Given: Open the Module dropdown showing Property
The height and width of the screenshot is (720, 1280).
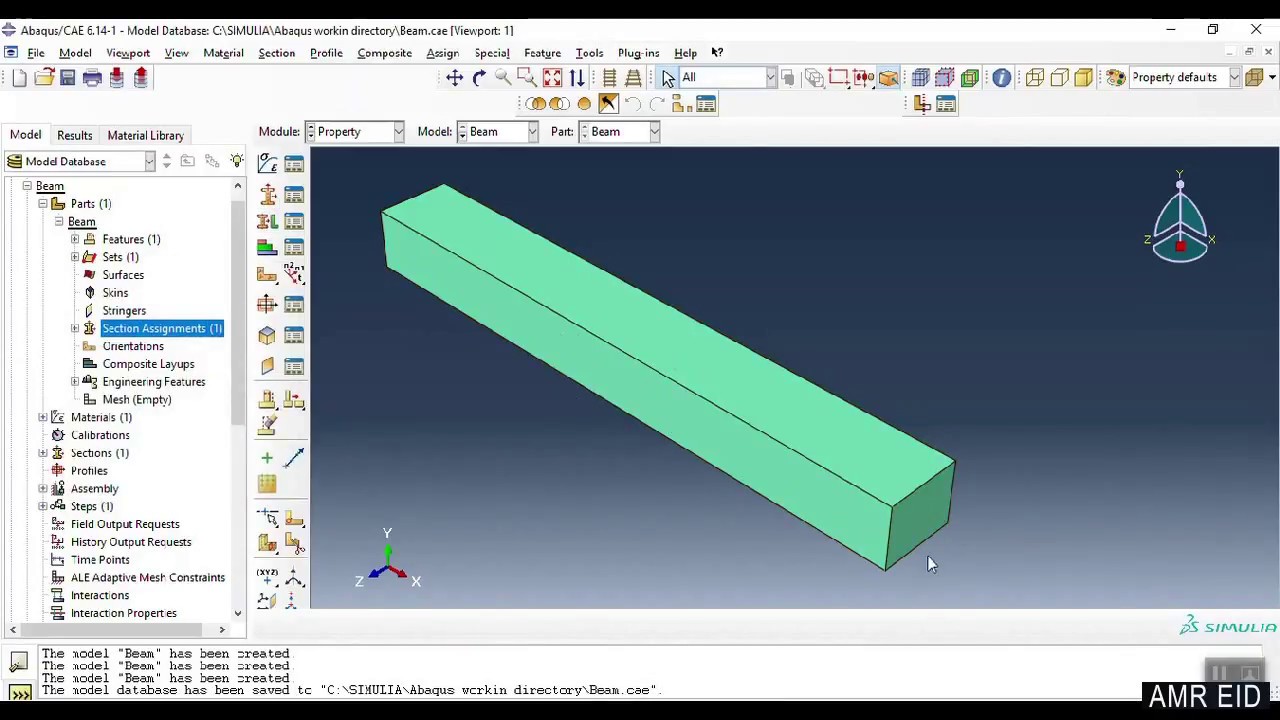Looking at the screenshot, I should point(355,132).
